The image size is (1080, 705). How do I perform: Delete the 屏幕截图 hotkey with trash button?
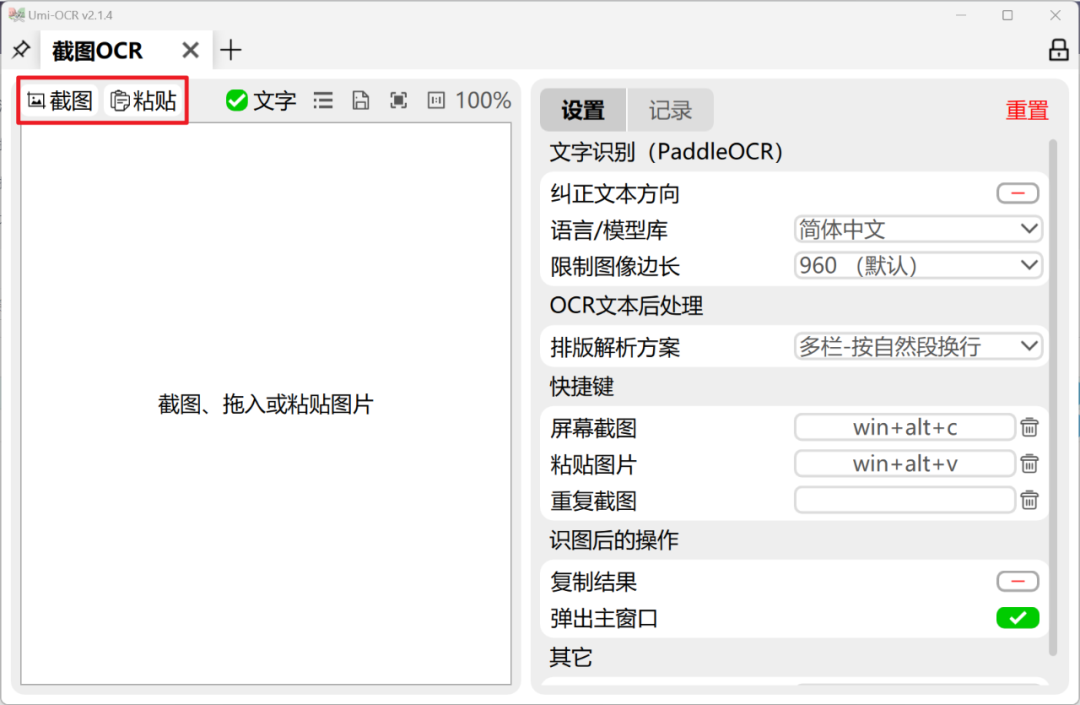(1029, 427)
